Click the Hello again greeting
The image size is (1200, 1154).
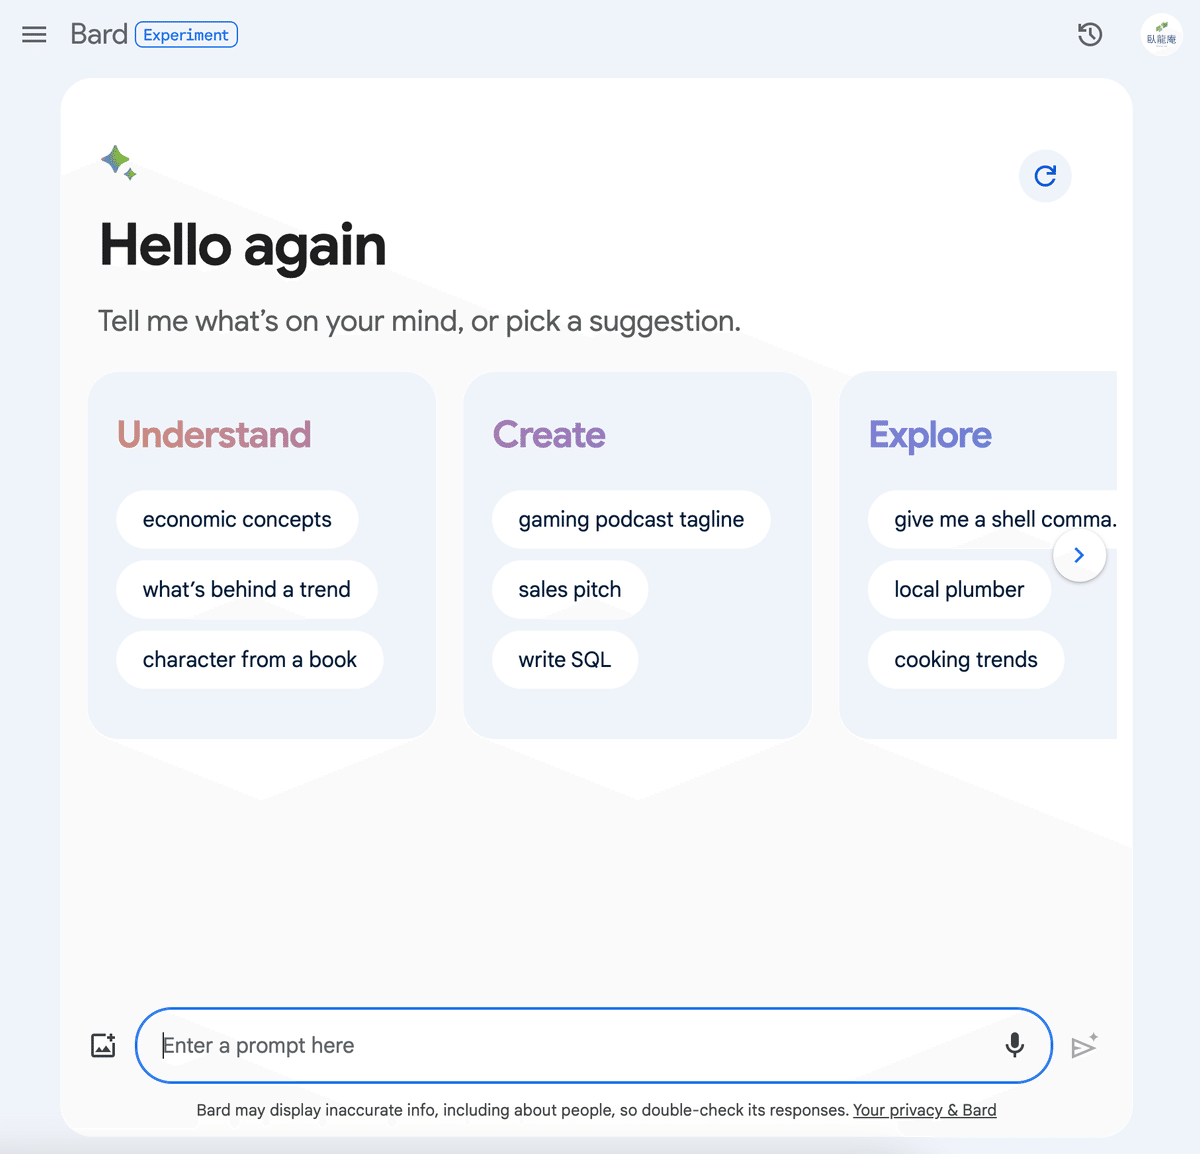pyautogui.click(x=243, y=245)
